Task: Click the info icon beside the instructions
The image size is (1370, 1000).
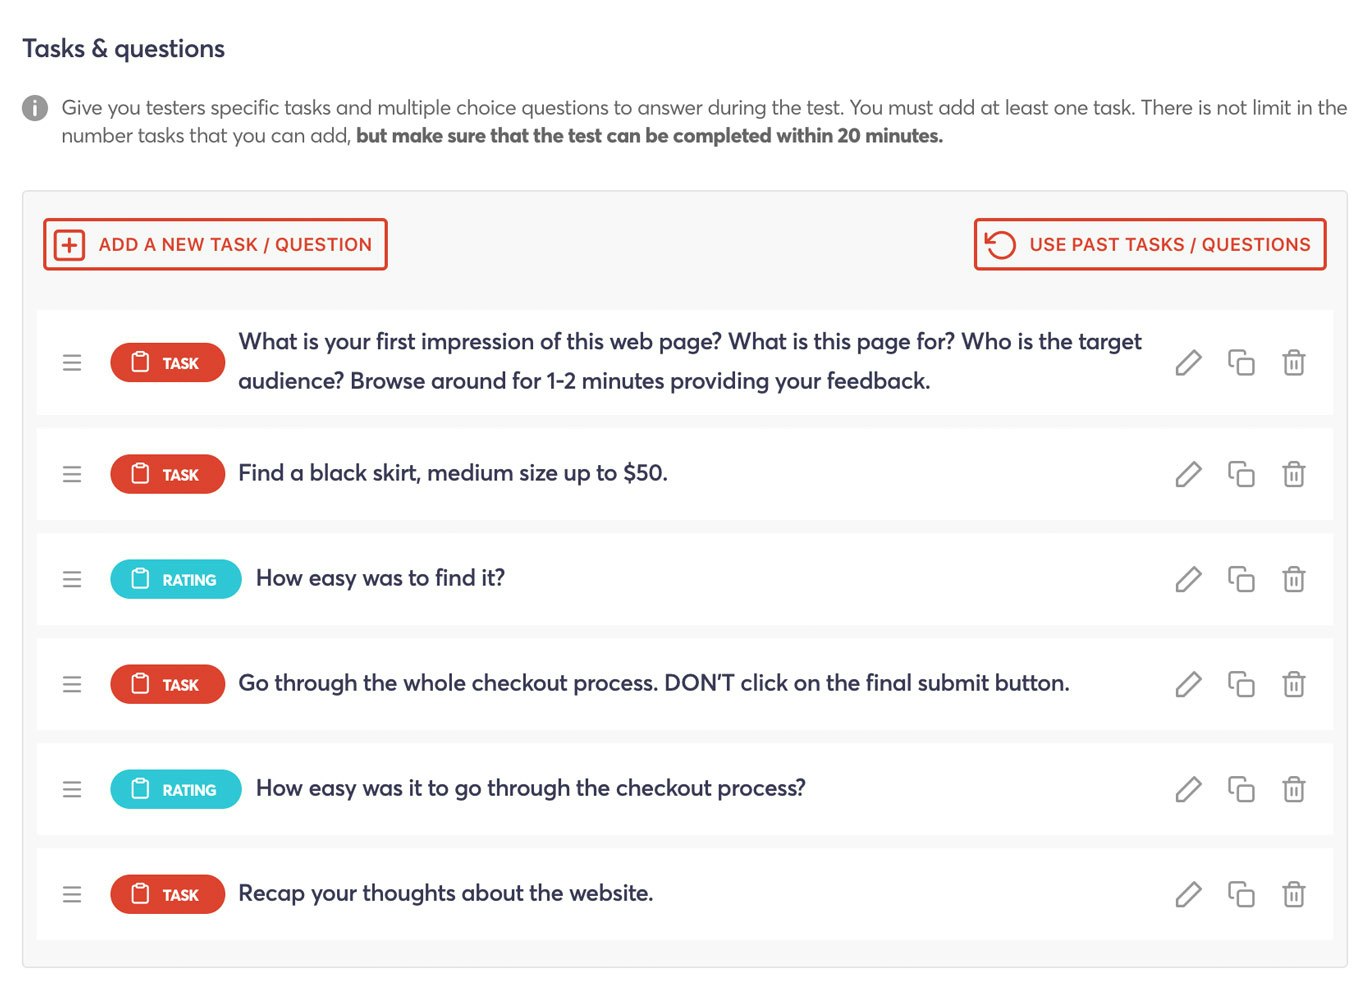Action: pyautogui.click(x=35, y=108)
